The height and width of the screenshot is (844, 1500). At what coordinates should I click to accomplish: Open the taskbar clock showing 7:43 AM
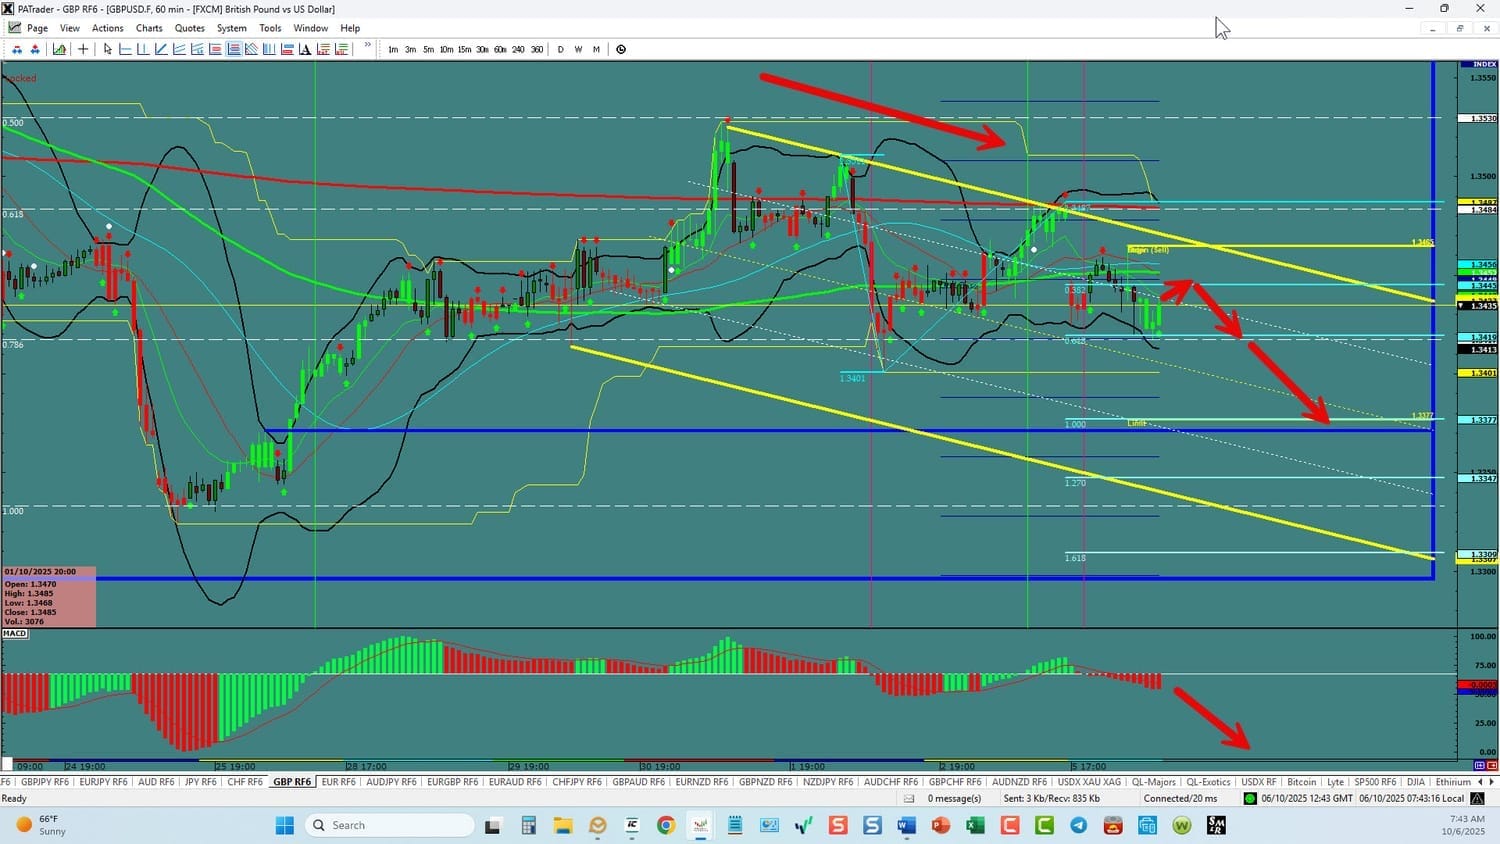point(1464,825)
